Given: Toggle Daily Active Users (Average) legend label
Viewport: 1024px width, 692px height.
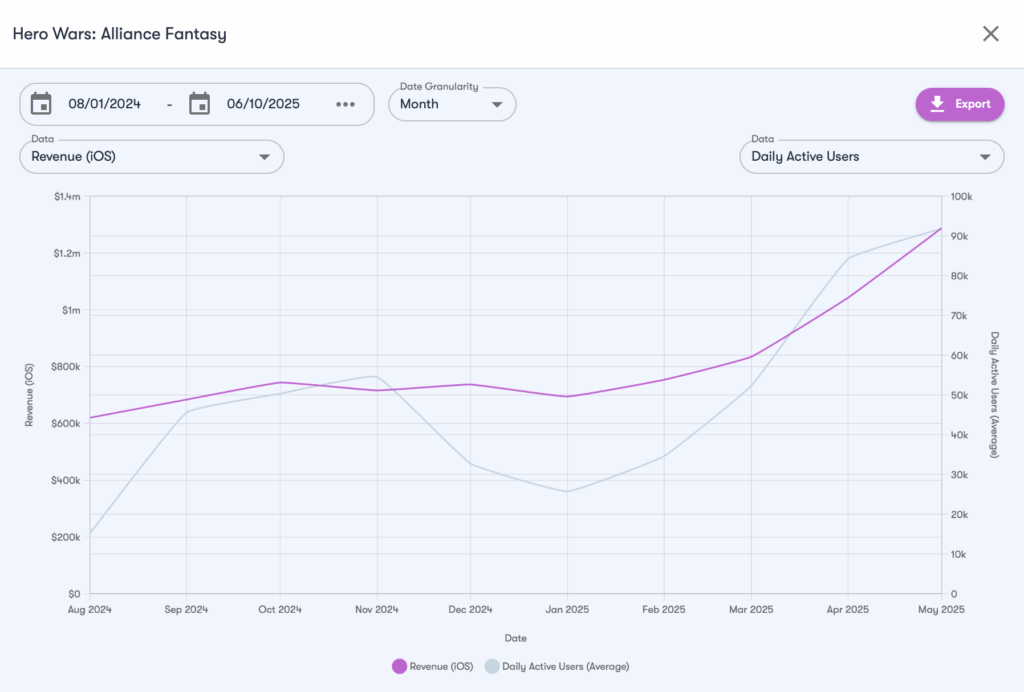Looking at the screenshot, I should pyautogui.click(x=565, y=666).
